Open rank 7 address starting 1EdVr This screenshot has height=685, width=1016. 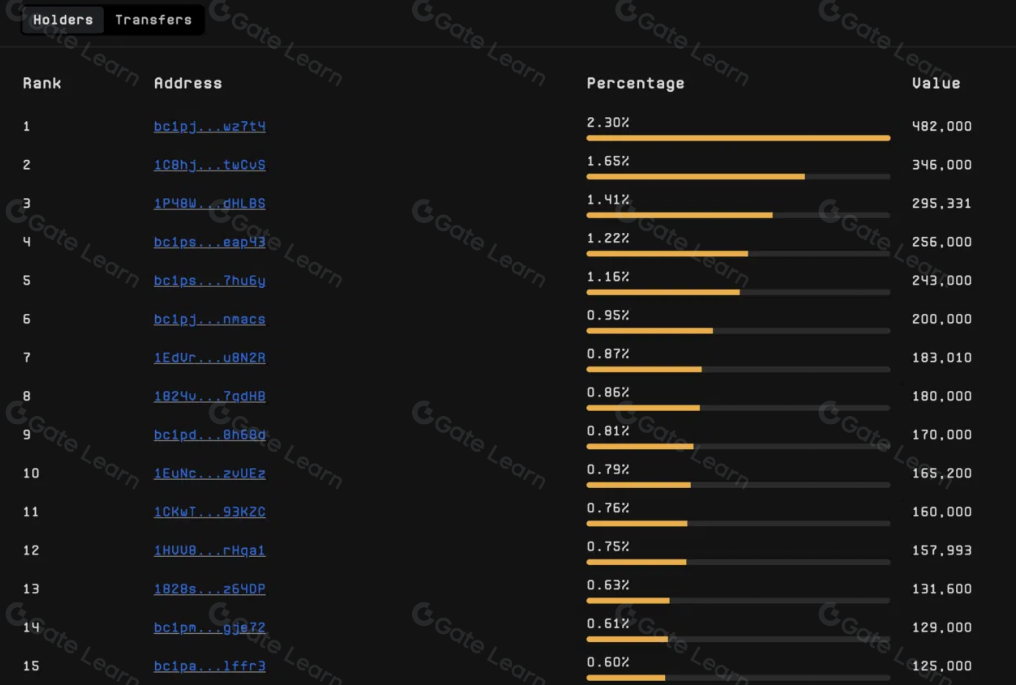pyautogui.click(x=210, y=358)
